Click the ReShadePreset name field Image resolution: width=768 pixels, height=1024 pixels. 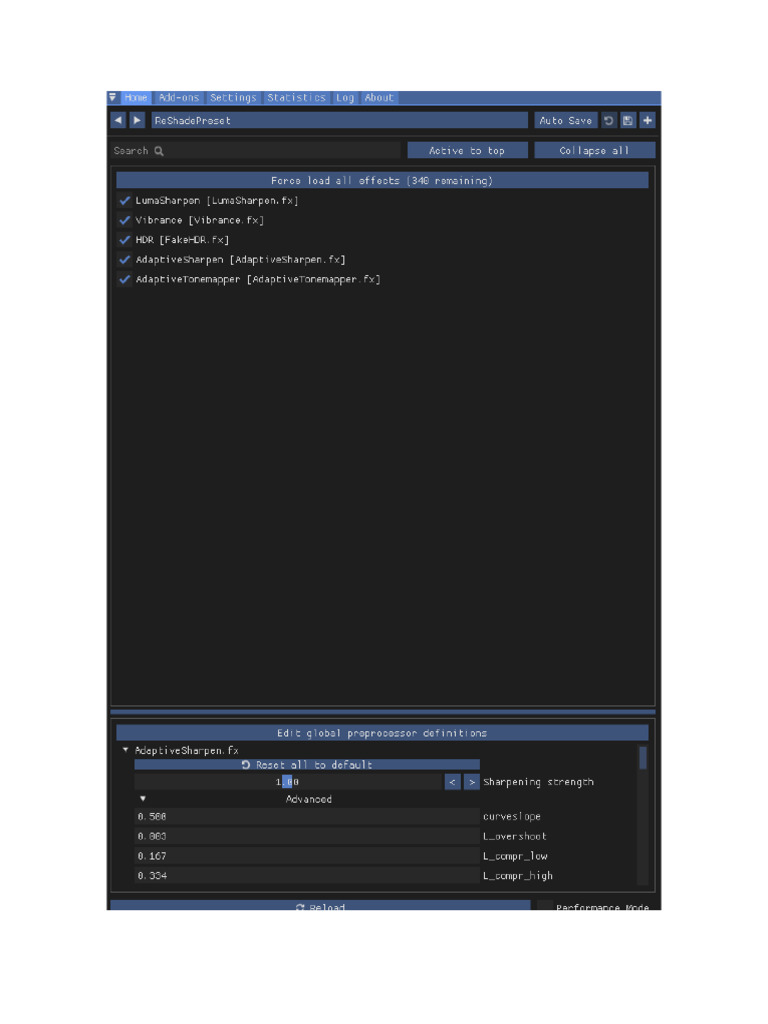[x=339, y=120]
